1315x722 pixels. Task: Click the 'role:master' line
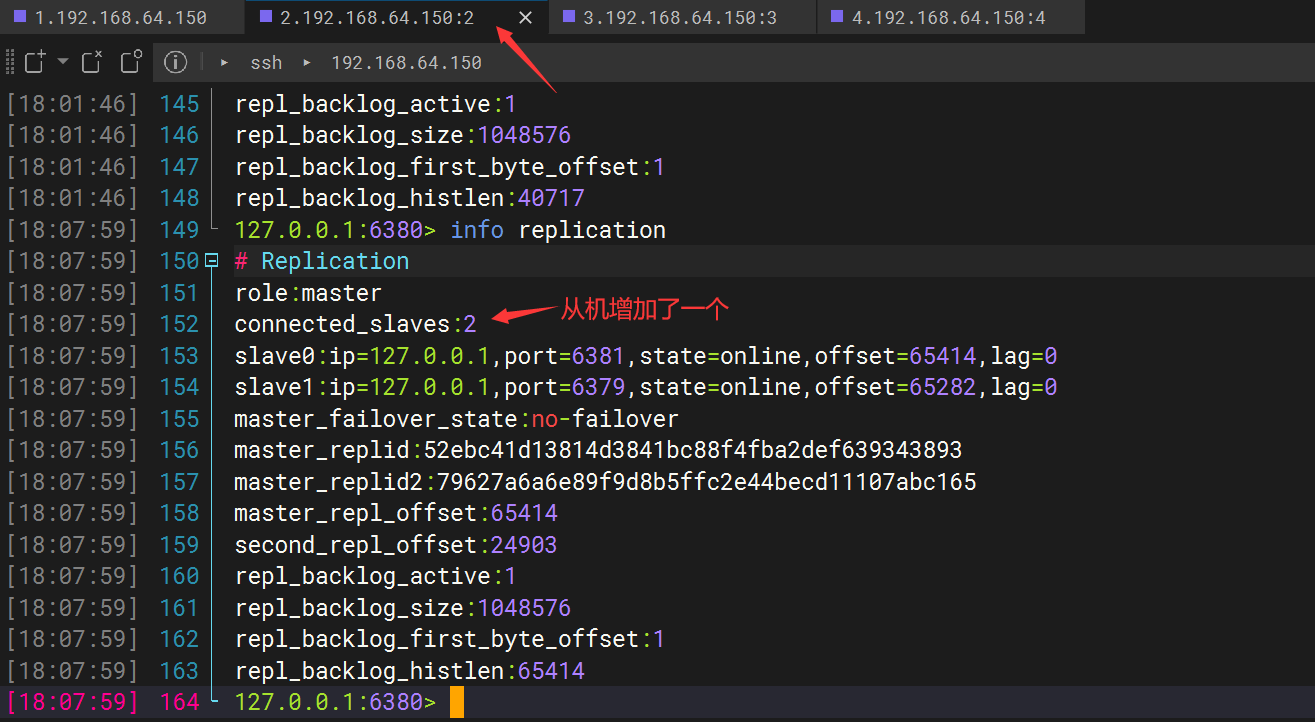[308, 293]
